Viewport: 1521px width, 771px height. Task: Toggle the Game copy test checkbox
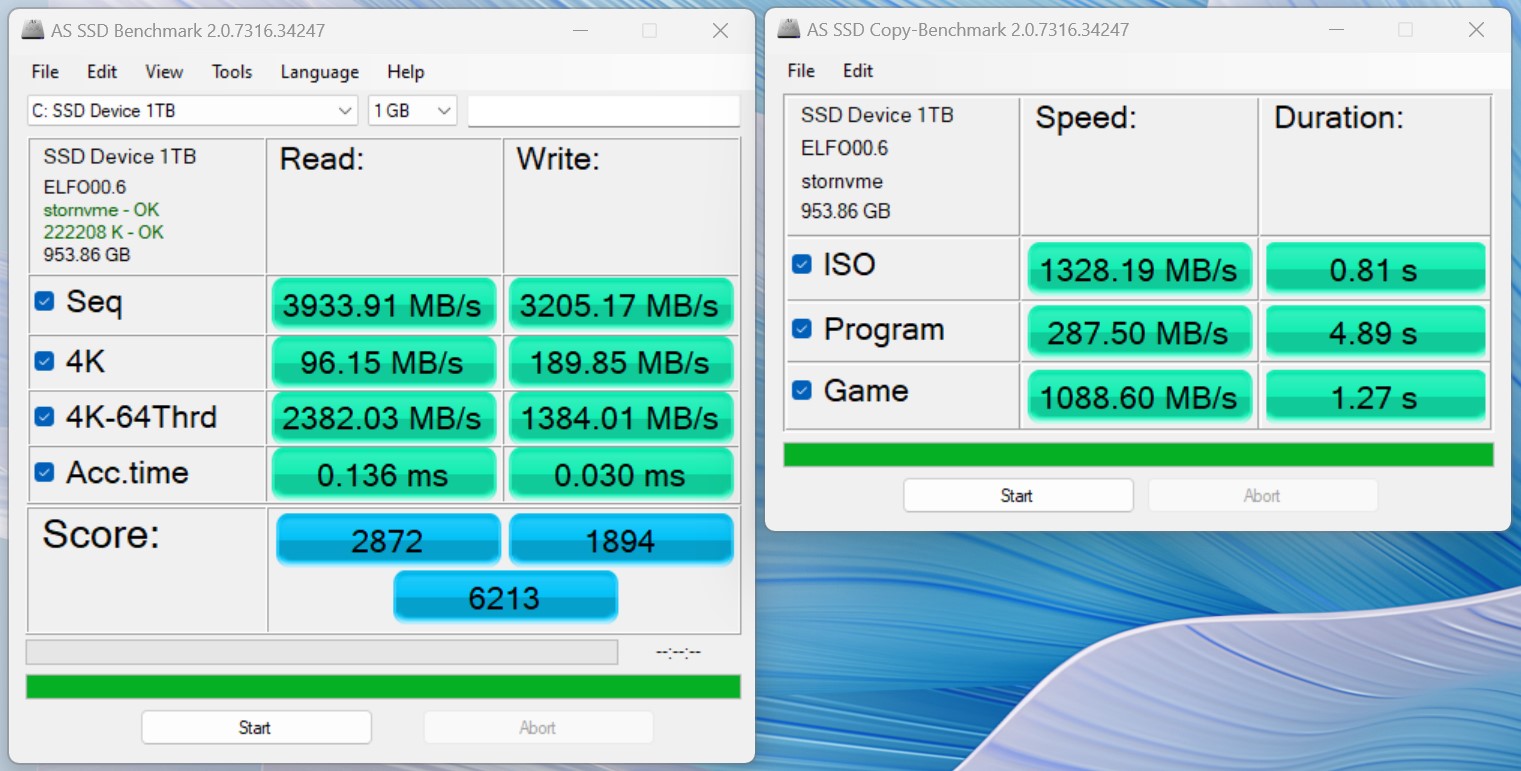tap(801, 390)
